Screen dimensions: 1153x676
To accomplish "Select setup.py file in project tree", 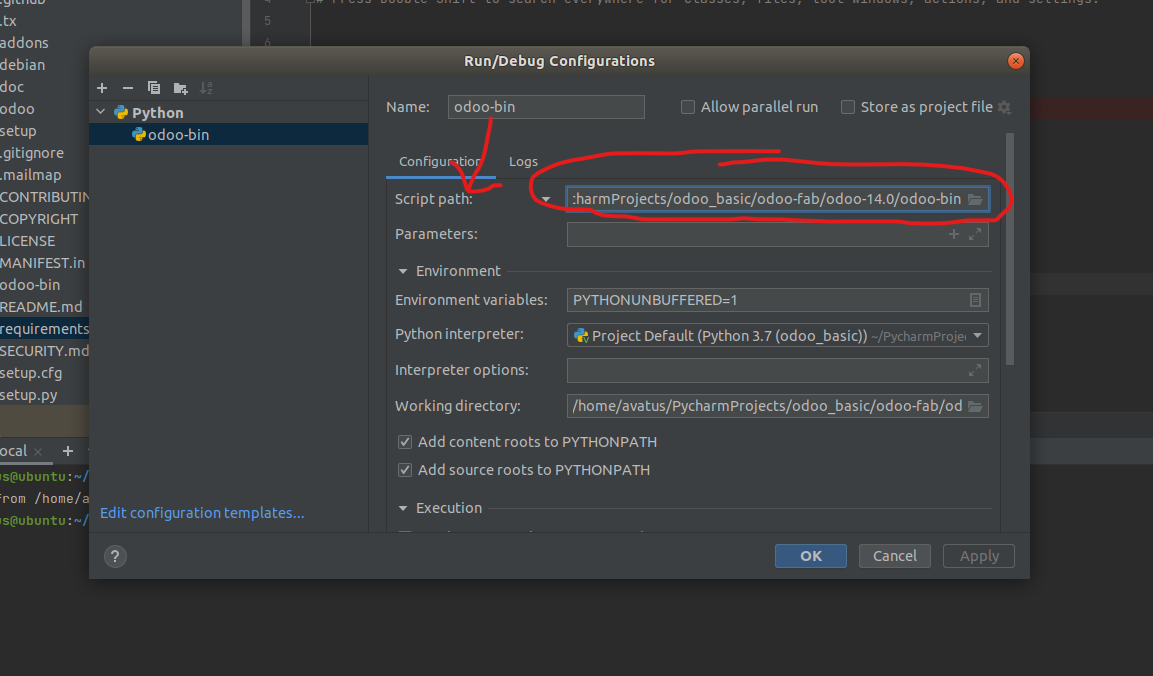I will click(29, 395).
